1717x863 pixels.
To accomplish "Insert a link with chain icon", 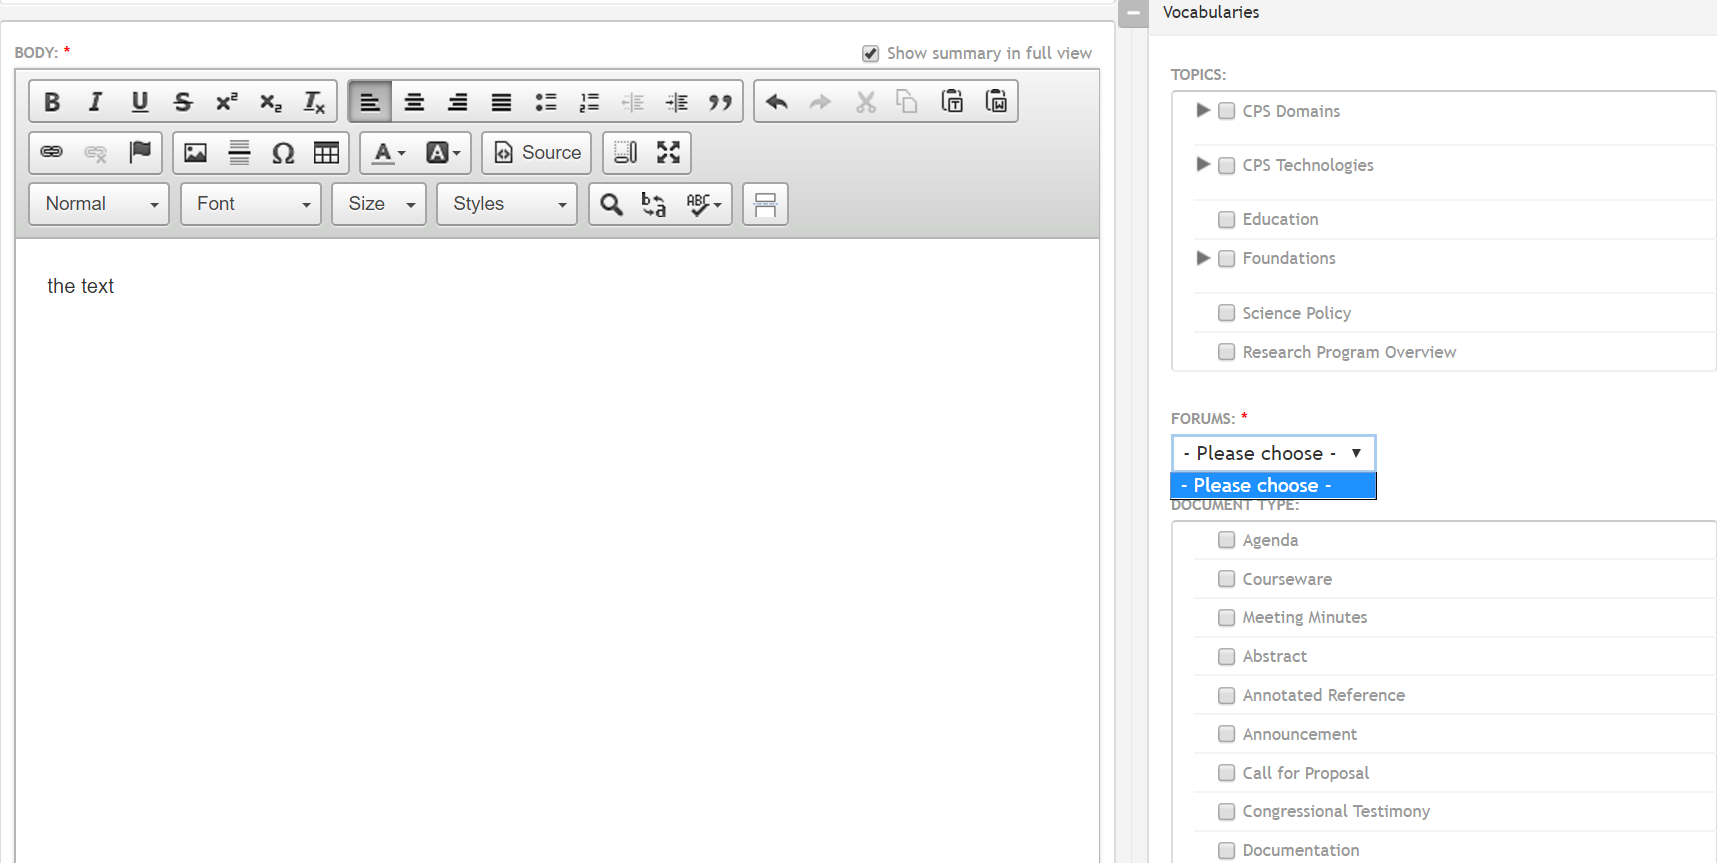I will [52, 153].
